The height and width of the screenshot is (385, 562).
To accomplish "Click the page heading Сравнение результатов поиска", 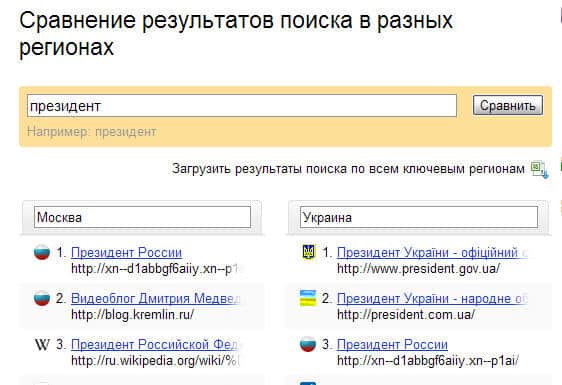I will coord(236,34).
